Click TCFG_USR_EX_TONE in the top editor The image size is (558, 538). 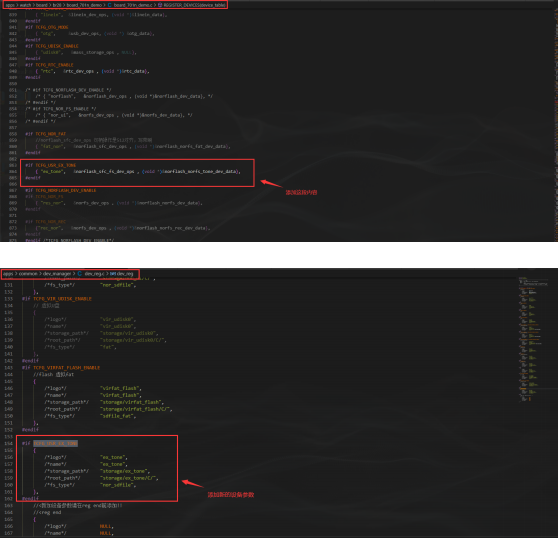coord(56,165)
